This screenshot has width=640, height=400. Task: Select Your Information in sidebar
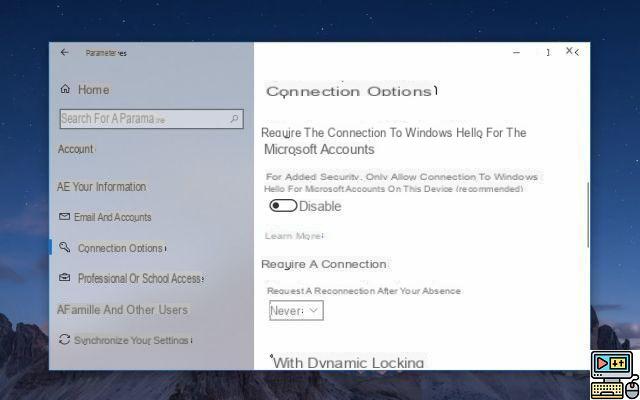(x=102, y=187)
